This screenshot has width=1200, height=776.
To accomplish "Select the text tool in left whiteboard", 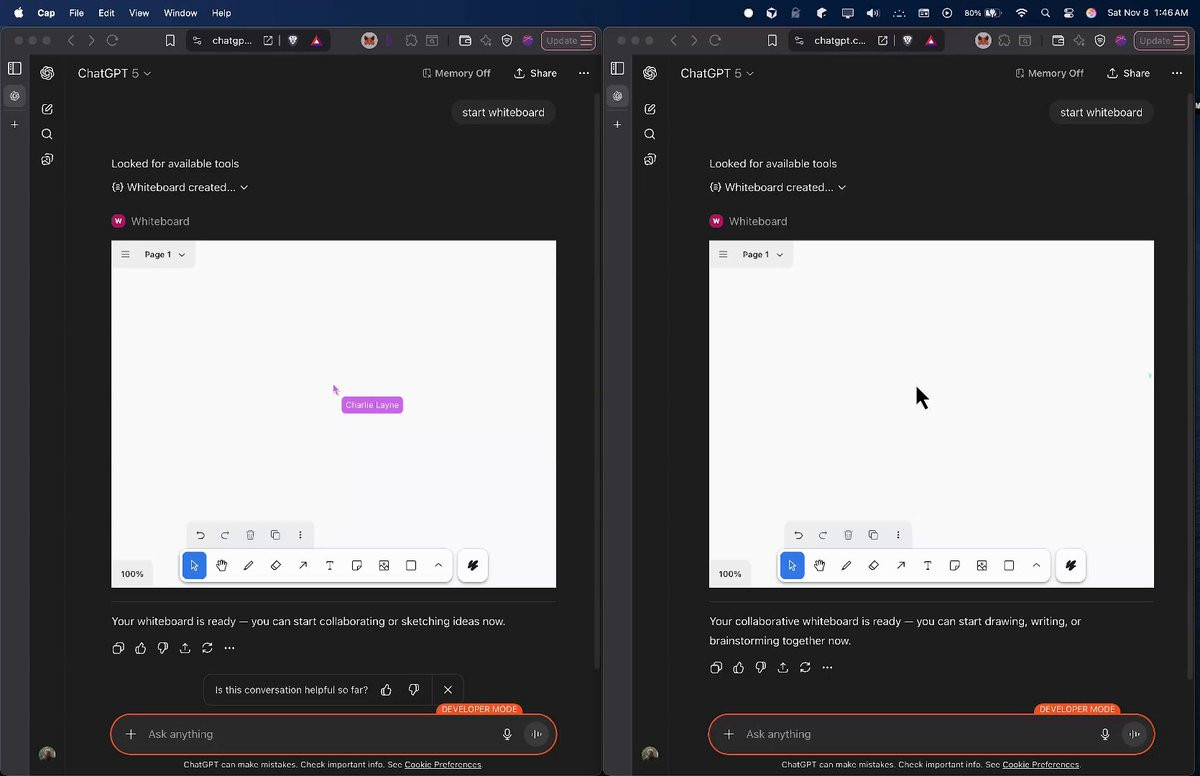I will point(329,565).
